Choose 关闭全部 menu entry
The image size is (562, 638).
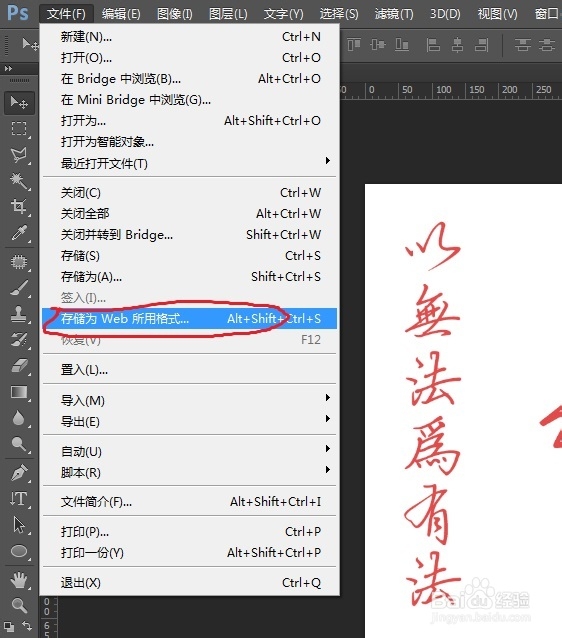pos(190,214)
